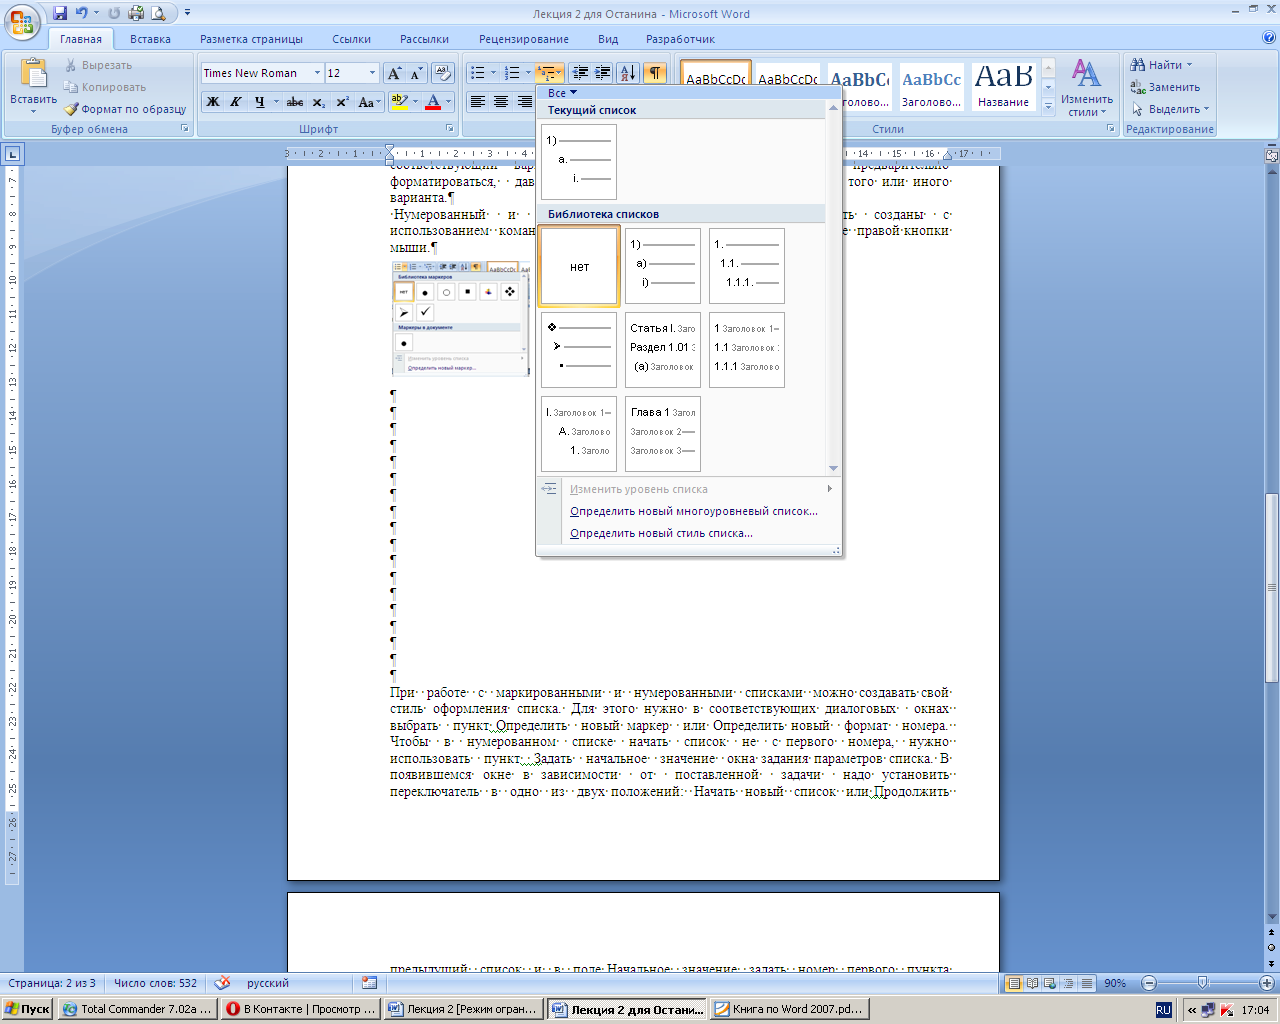Switch to Total Commander in the taskbar
This screenshot has height=1024, width=1280.
coord(138,1009)
